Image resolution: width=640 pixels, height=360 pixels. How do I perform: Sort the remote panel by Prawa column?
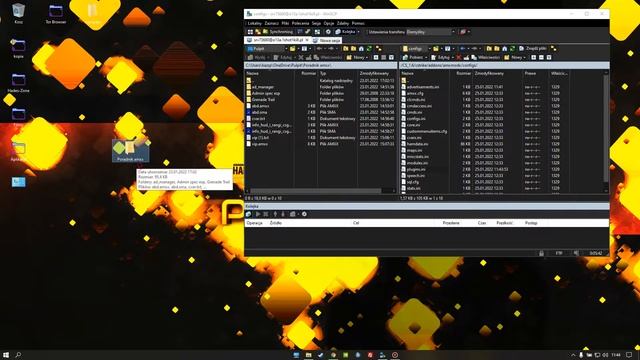(536, 73)
